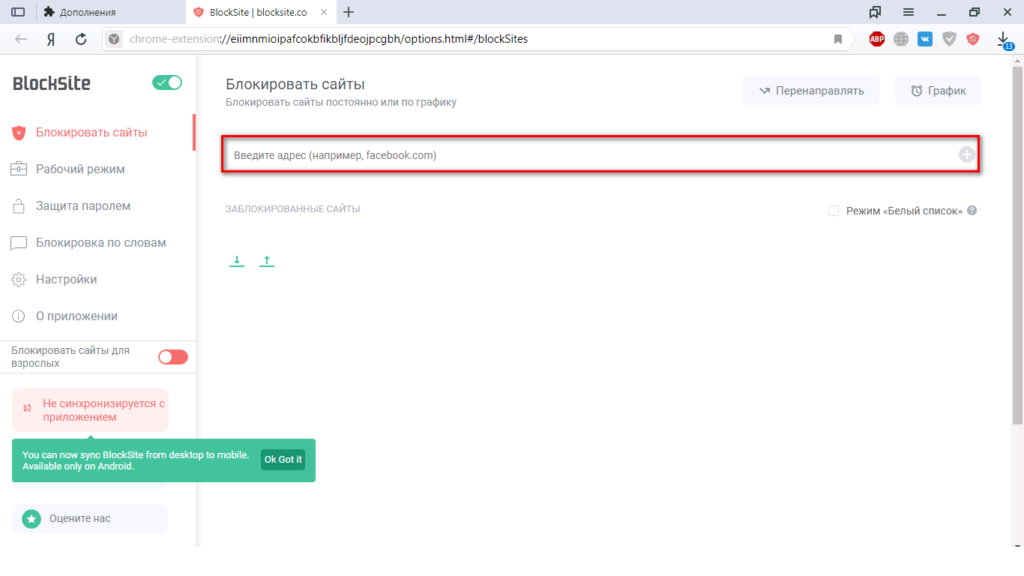Open the График schedule button
This screenshot has width=1024, height=576.
click(938, 91)
